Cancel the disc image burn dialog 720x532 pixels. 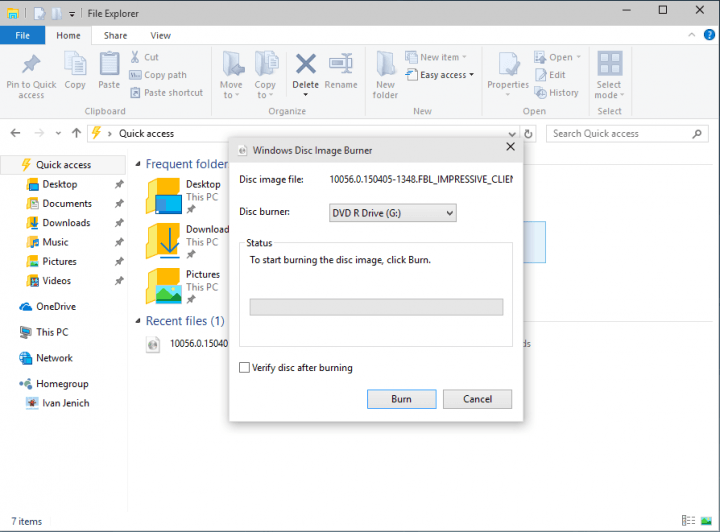[x=477, y=399]
